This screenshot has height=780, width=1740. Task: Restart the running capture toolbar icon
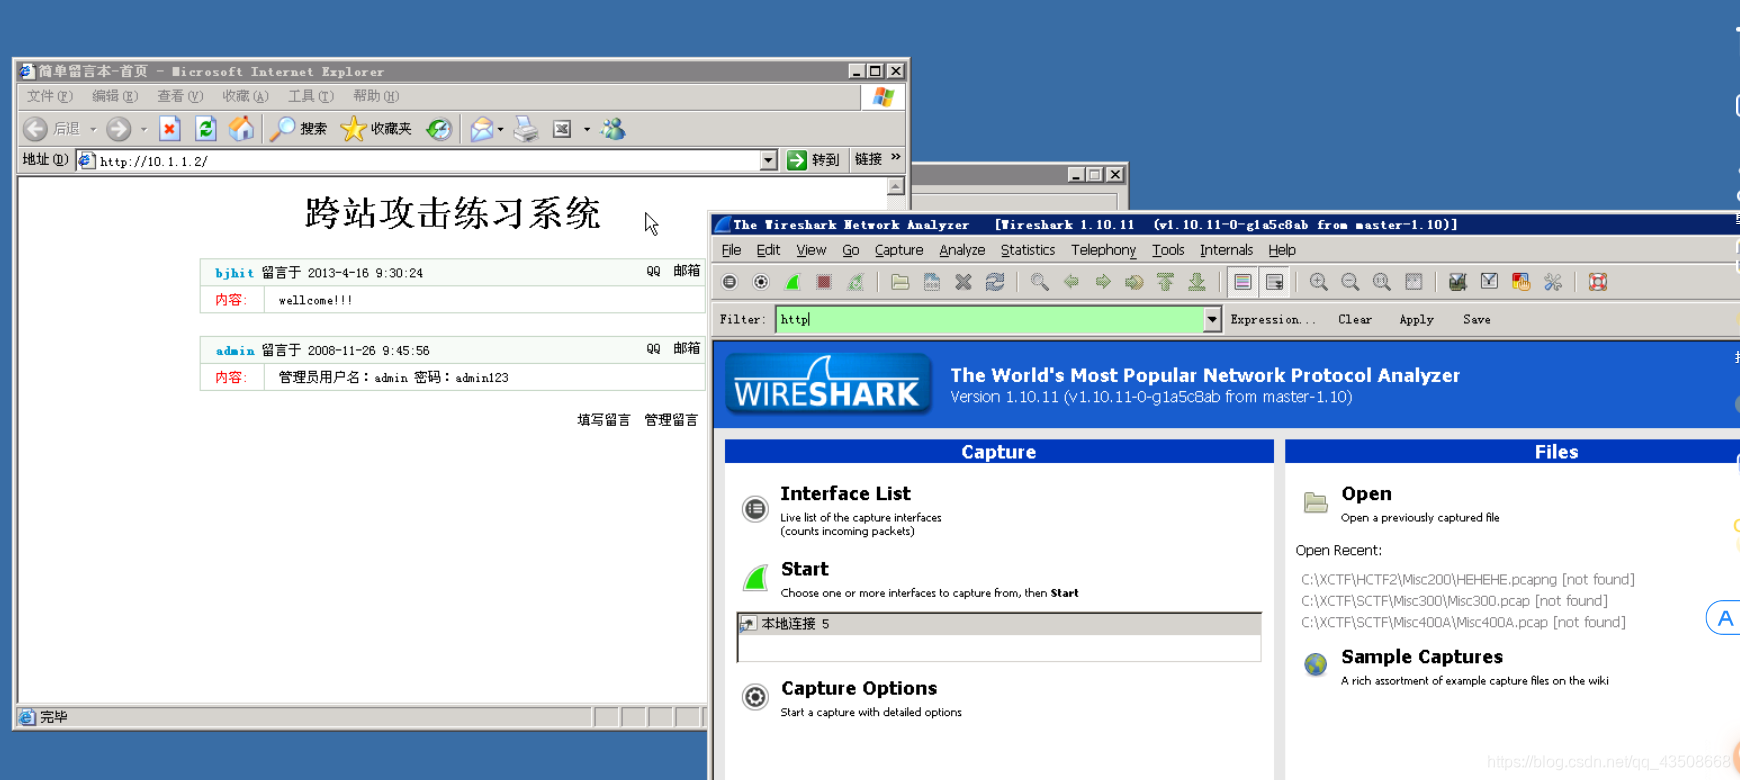[x=856, y=282]
